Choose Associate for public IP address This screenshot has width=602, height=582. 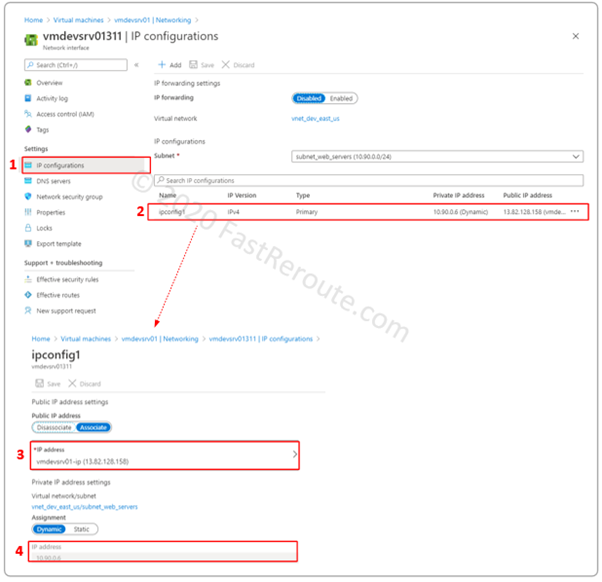click(x=93, y=427)
